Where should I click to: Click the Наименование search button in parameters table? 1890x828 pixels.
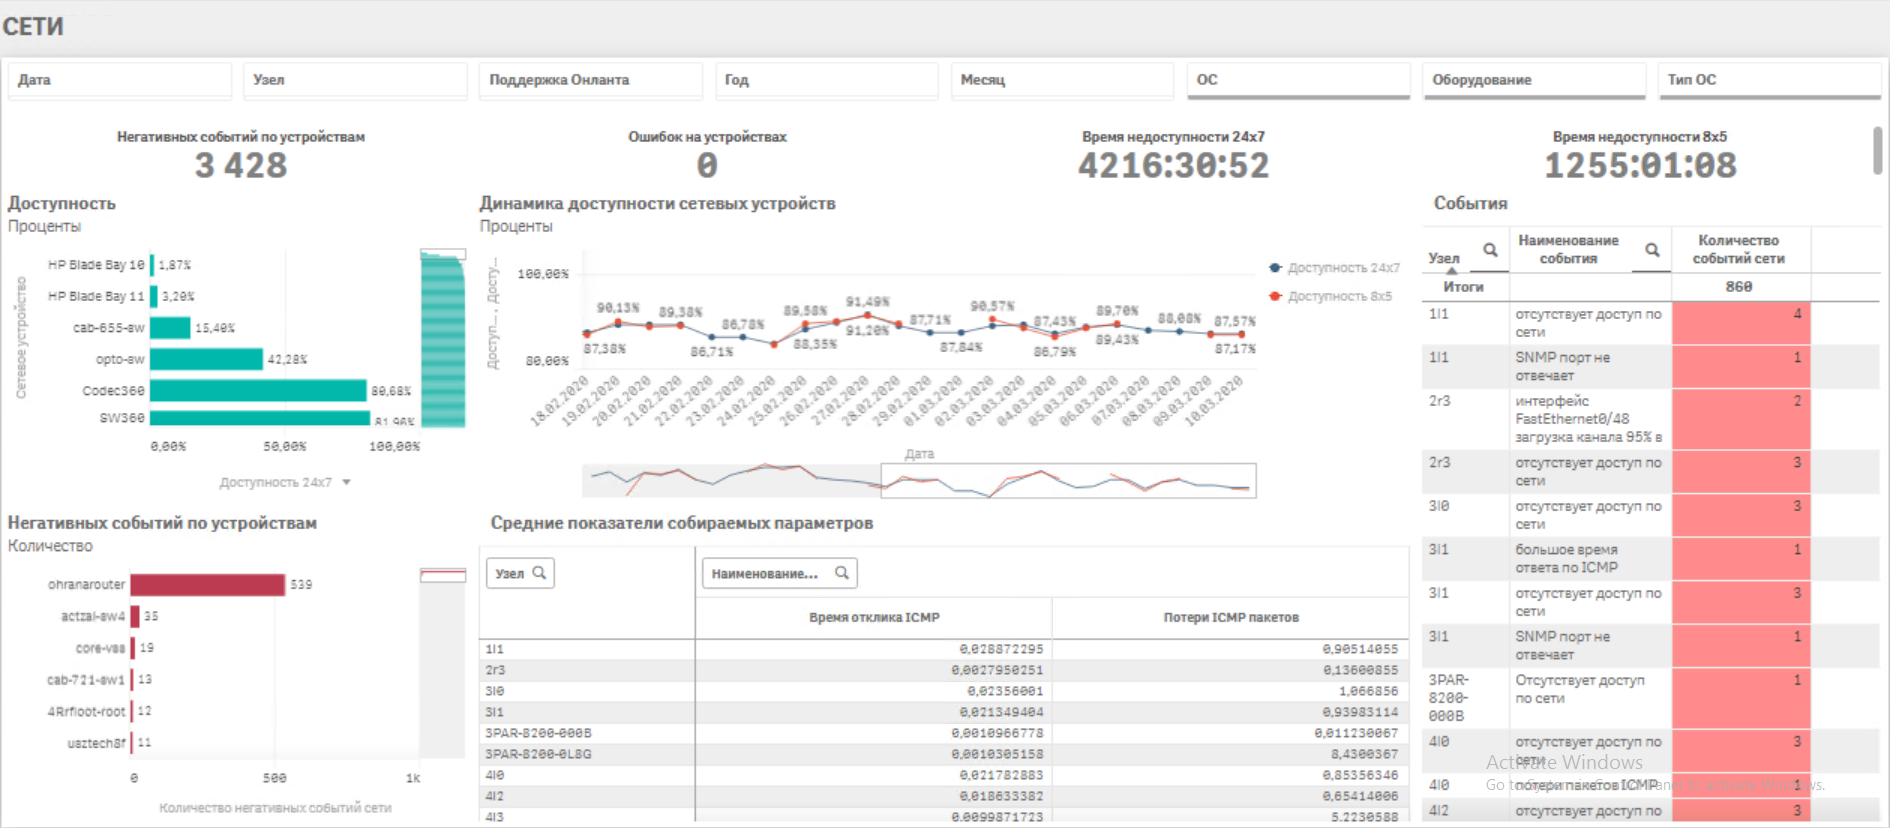[780, 573]
